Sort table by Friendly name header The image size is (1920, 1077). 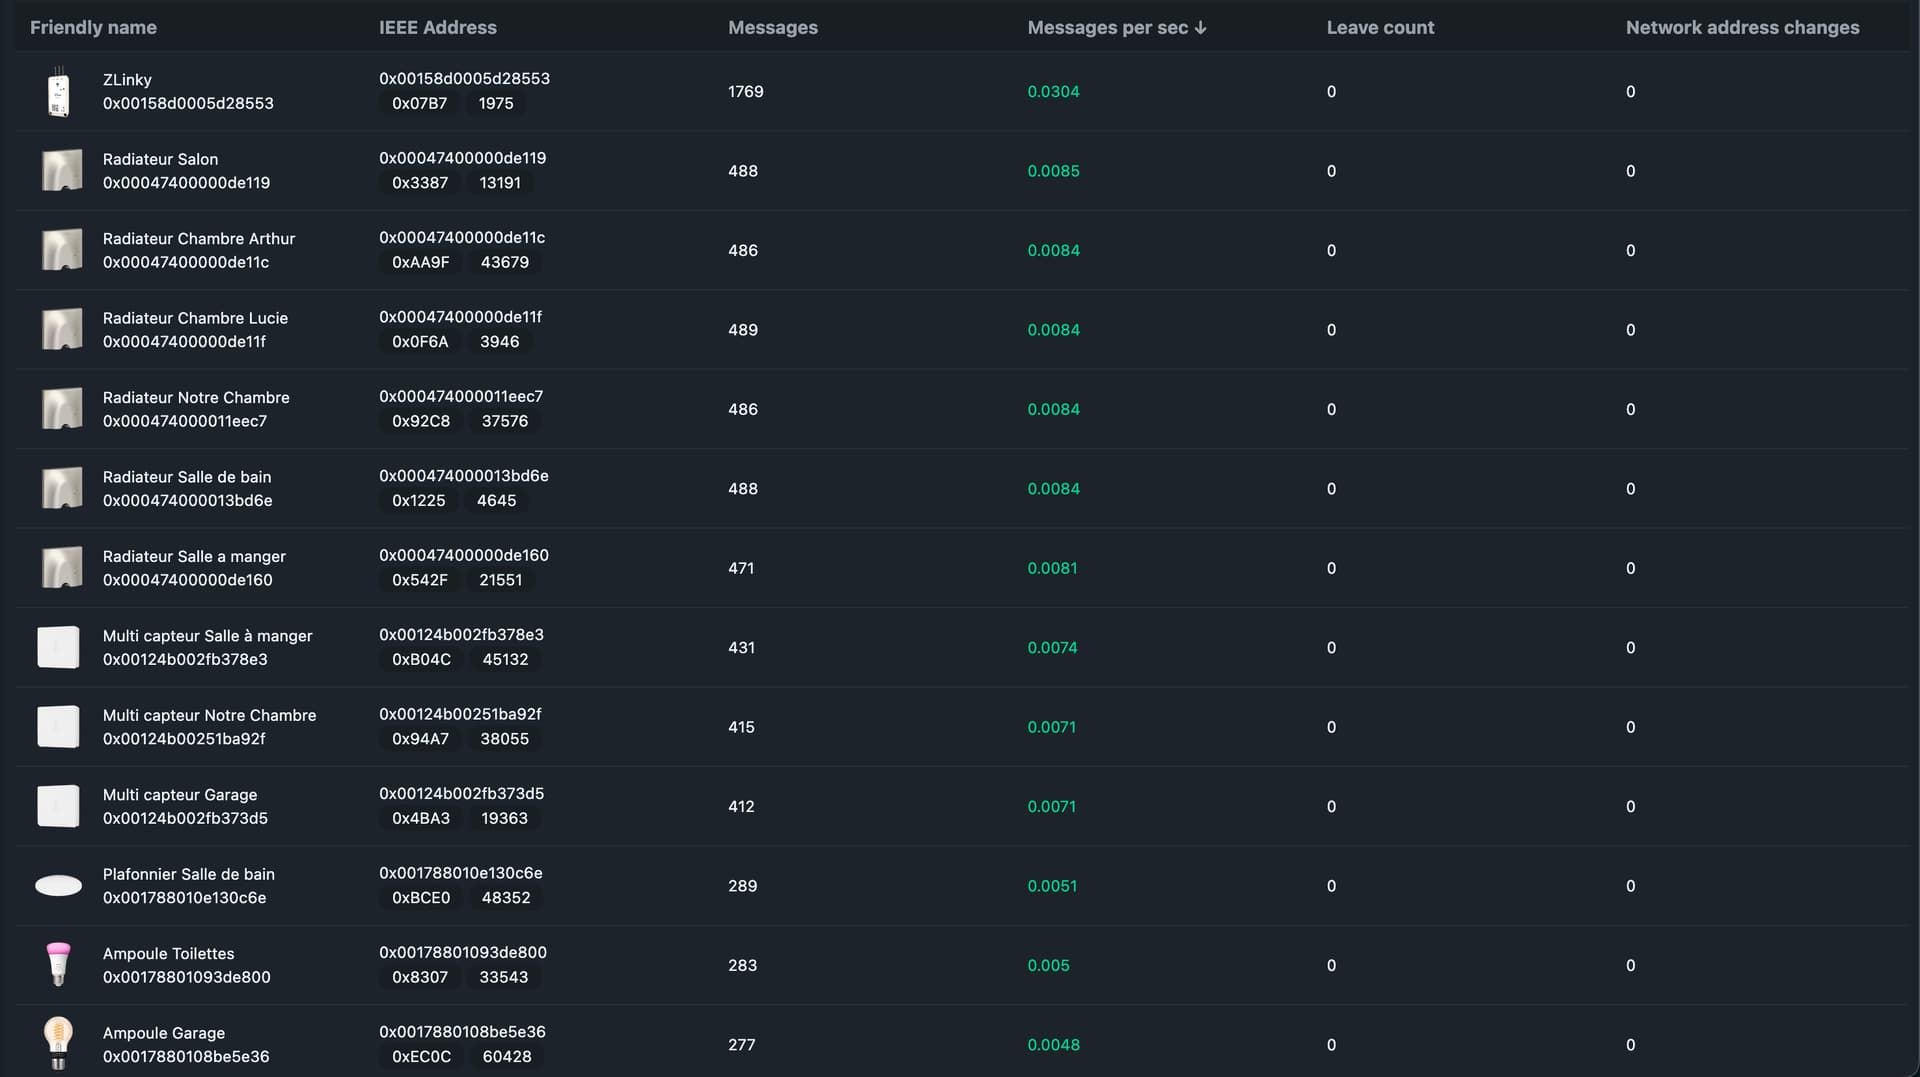pos(93,28)
